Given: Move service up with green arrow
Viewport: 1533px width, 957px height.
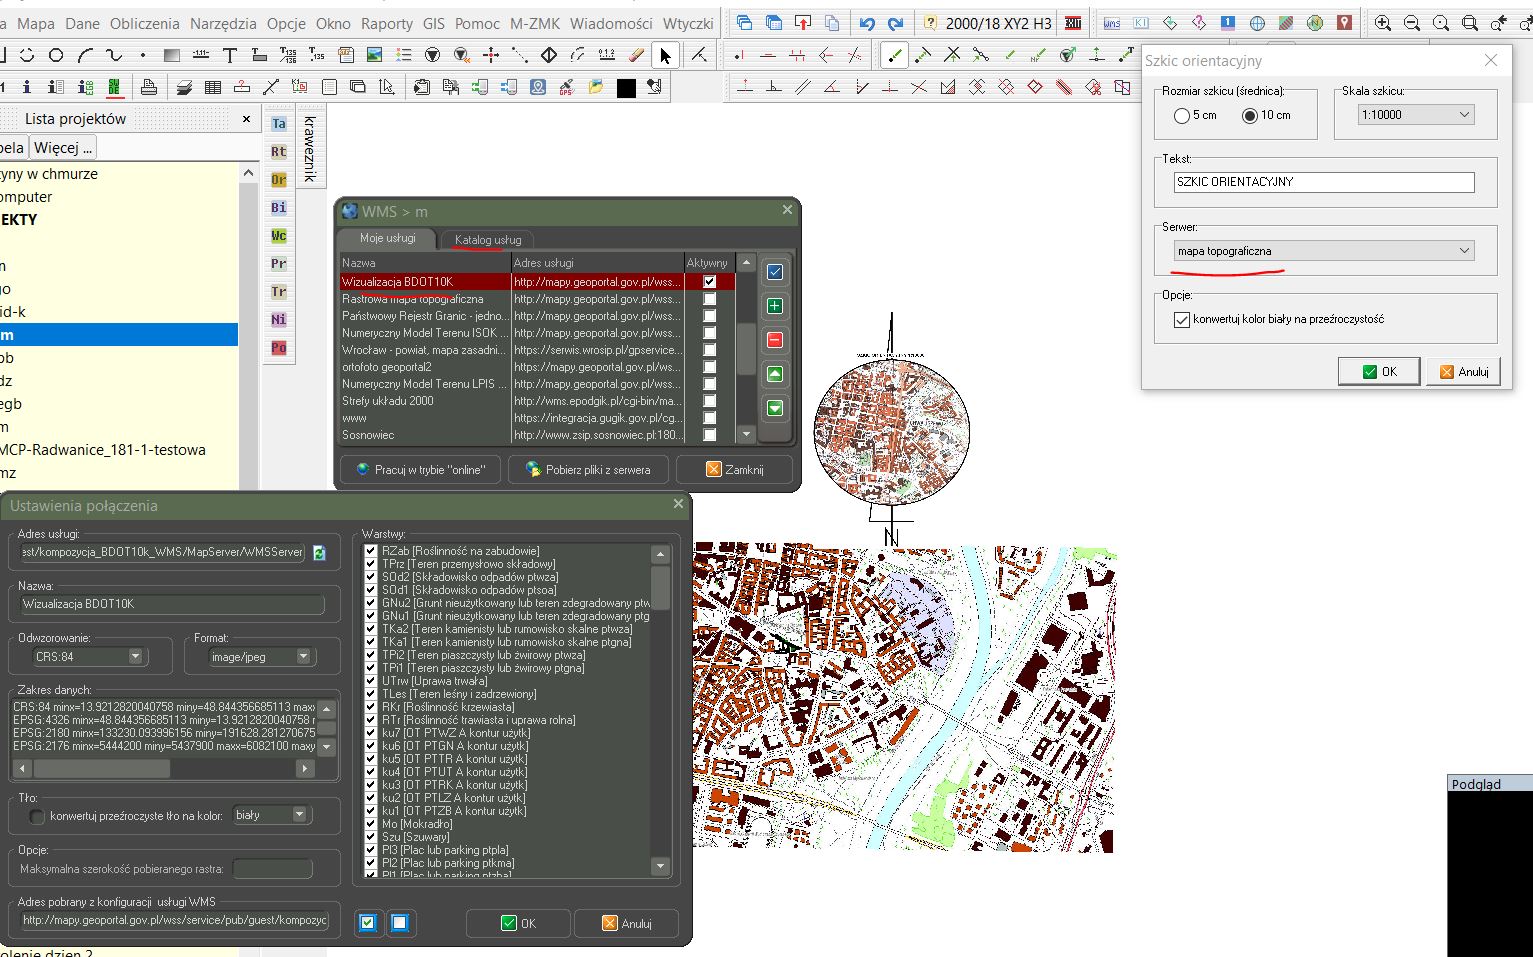Looking at the screenshot, I should pos(774,374).
